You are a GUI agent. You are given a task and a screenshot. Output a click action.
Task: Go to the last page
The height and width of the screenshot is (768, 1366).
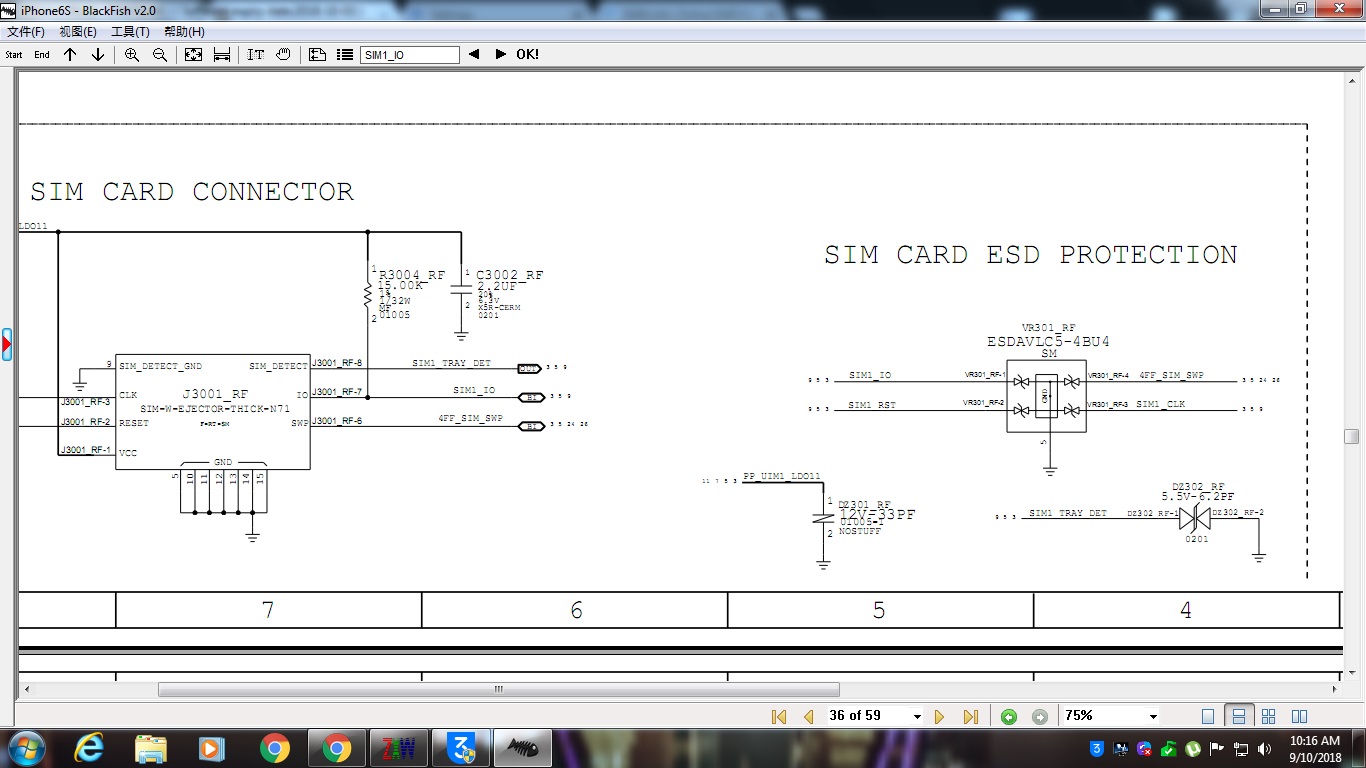(970, 716)
